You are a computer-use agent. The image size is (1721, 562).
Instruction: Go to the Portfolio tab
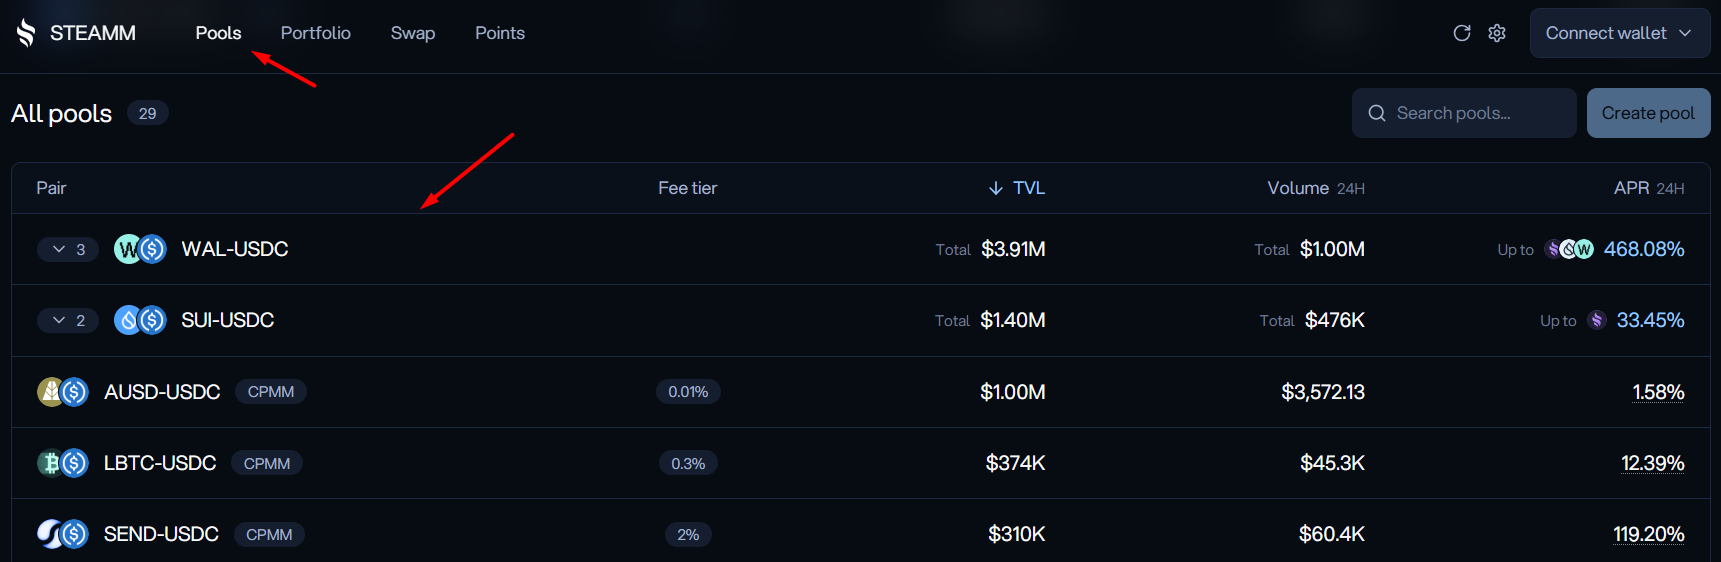click(x=316, y=33)
